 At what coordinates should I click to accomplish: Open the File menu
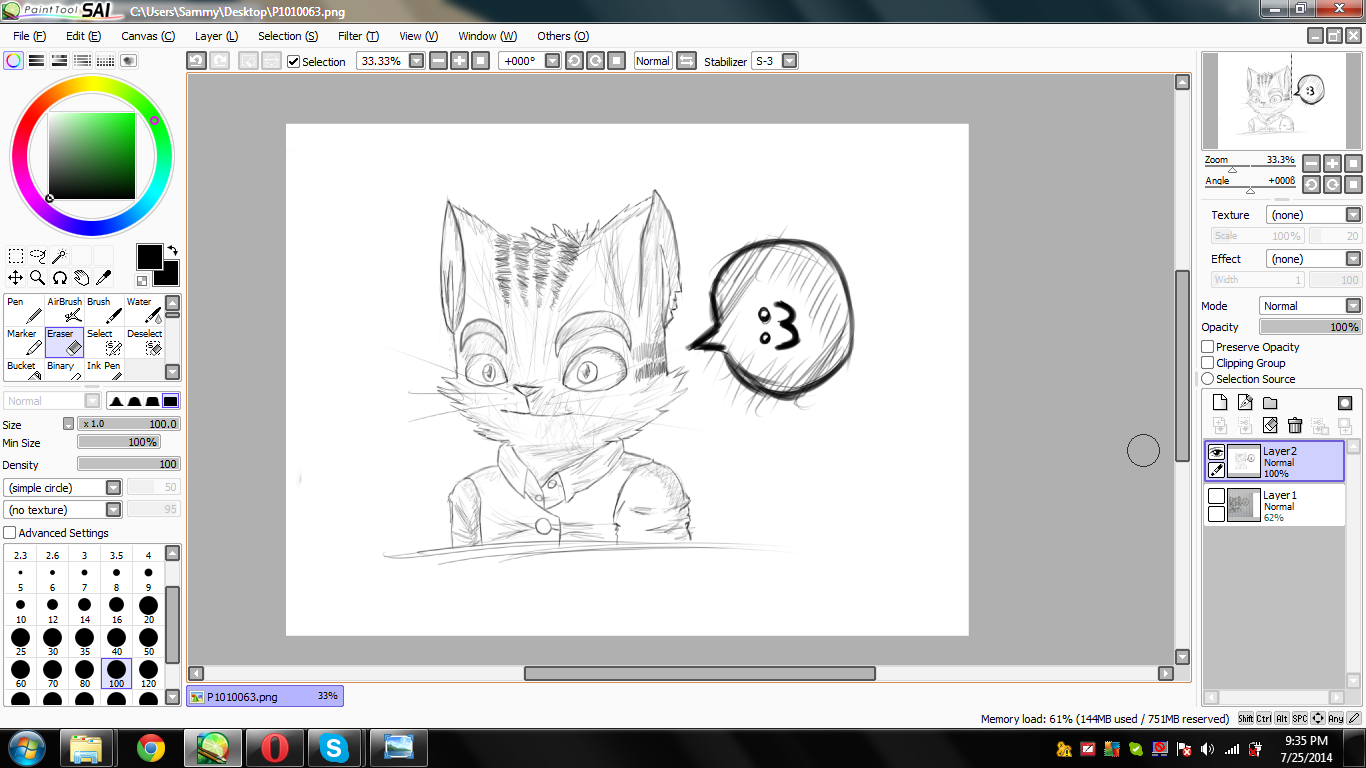point(29,36)
